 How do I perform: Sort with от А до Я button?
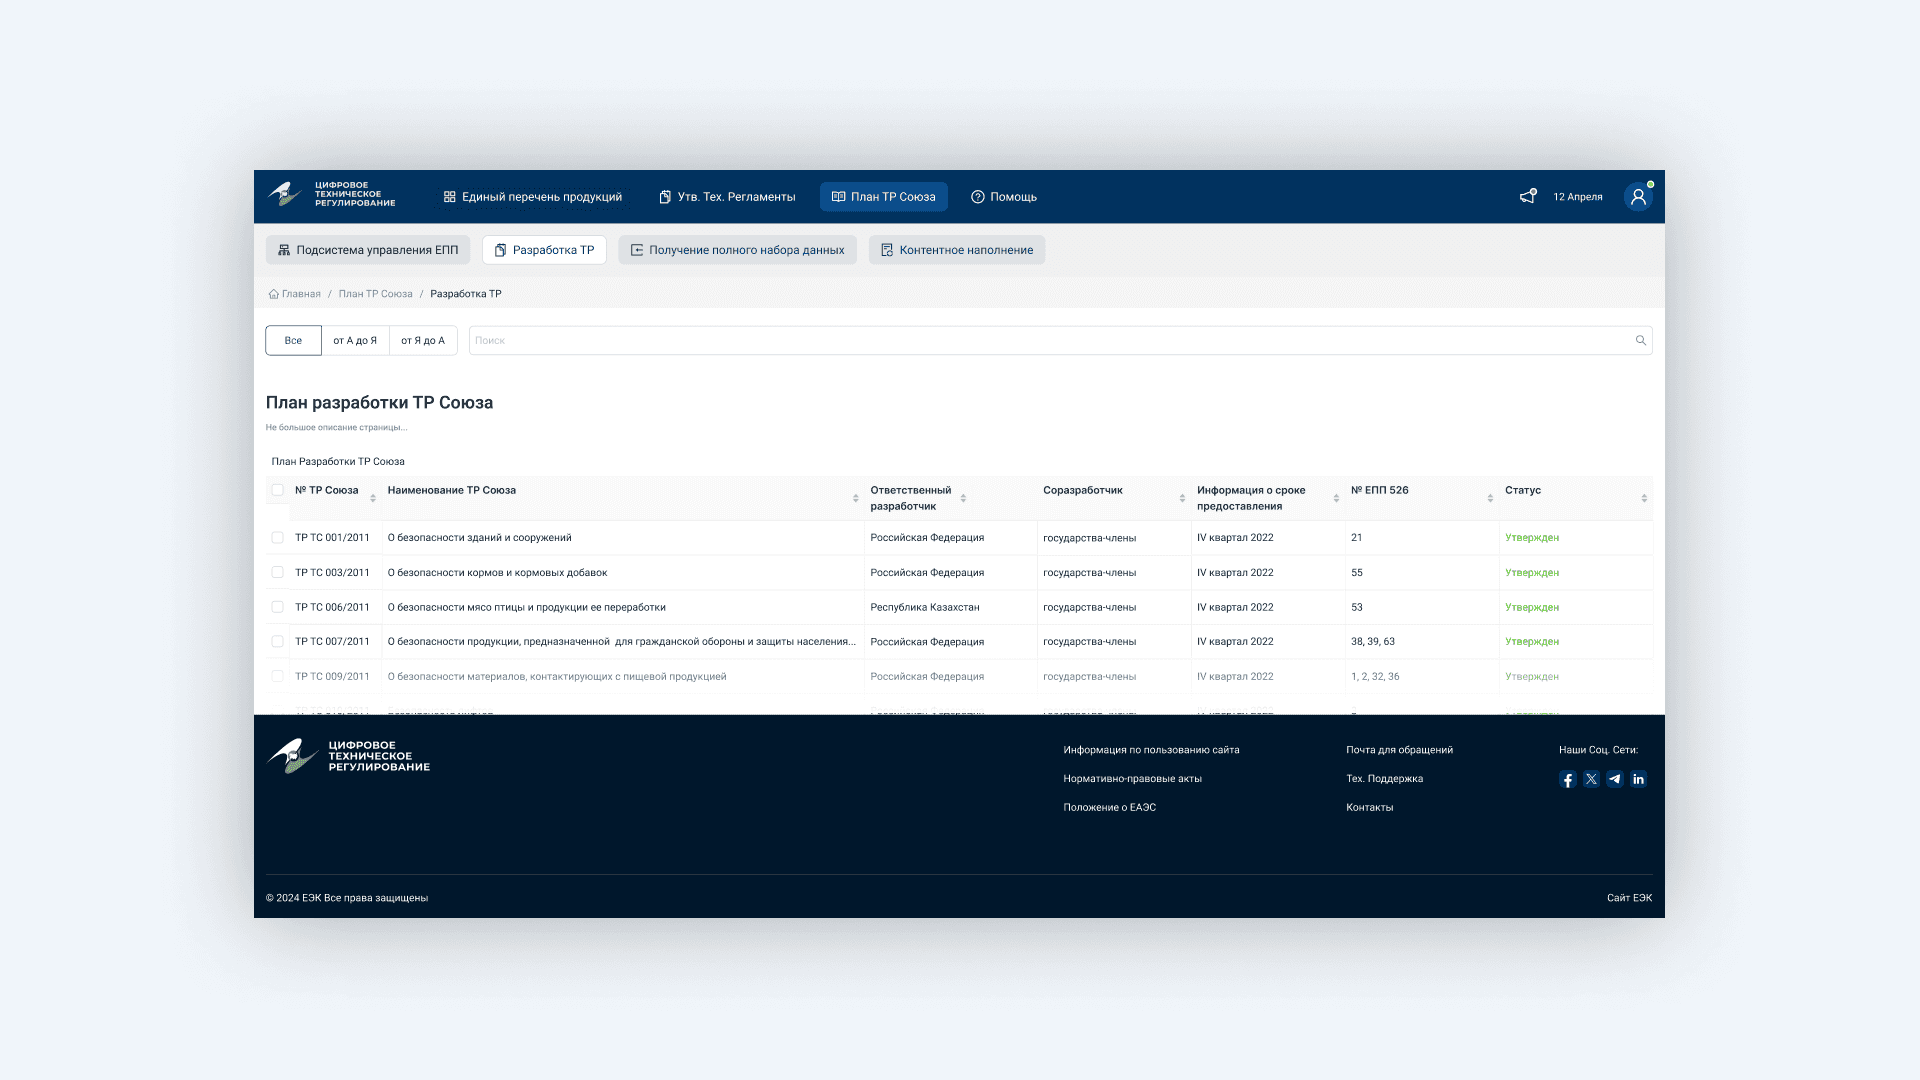(355, 340)
